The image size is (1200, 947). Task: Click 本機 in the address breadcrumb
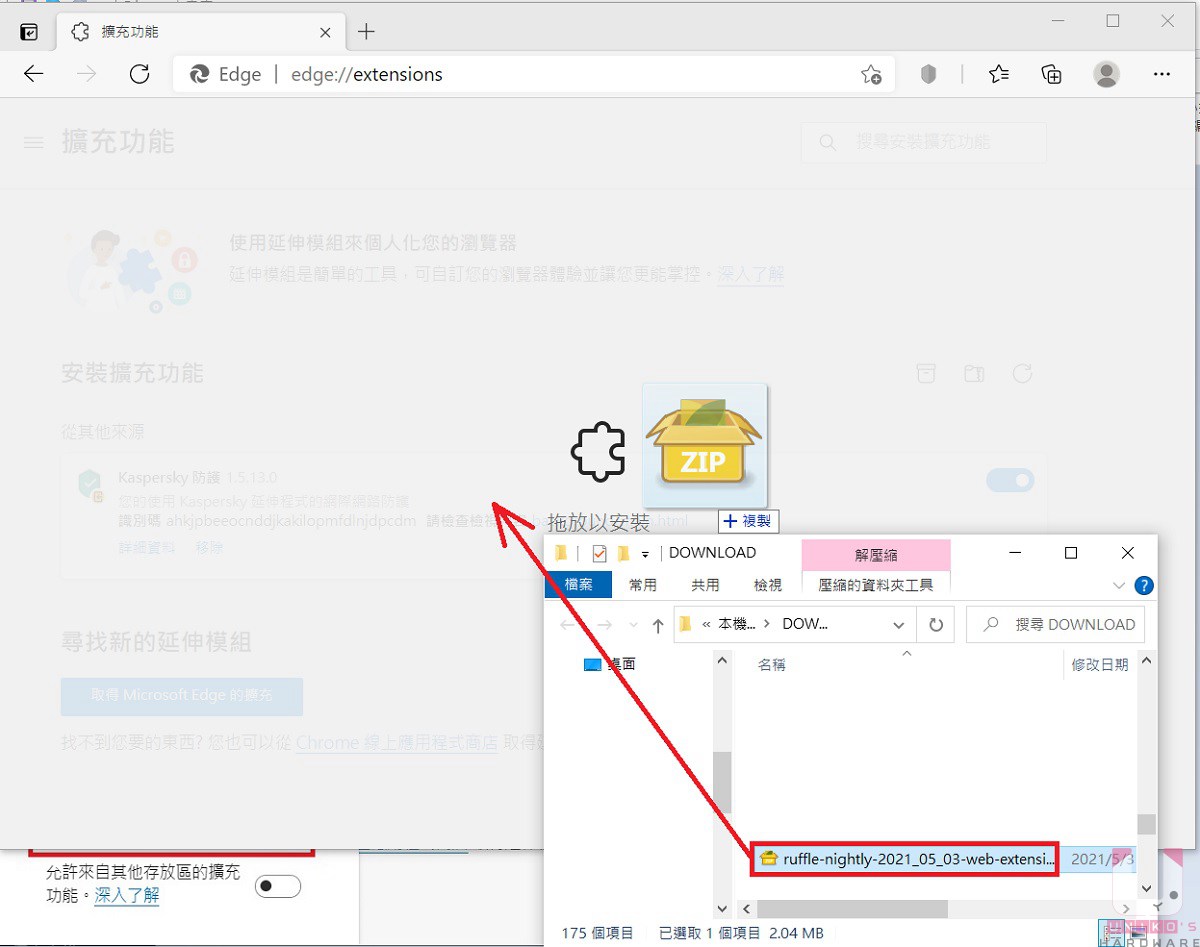point(735,624)
